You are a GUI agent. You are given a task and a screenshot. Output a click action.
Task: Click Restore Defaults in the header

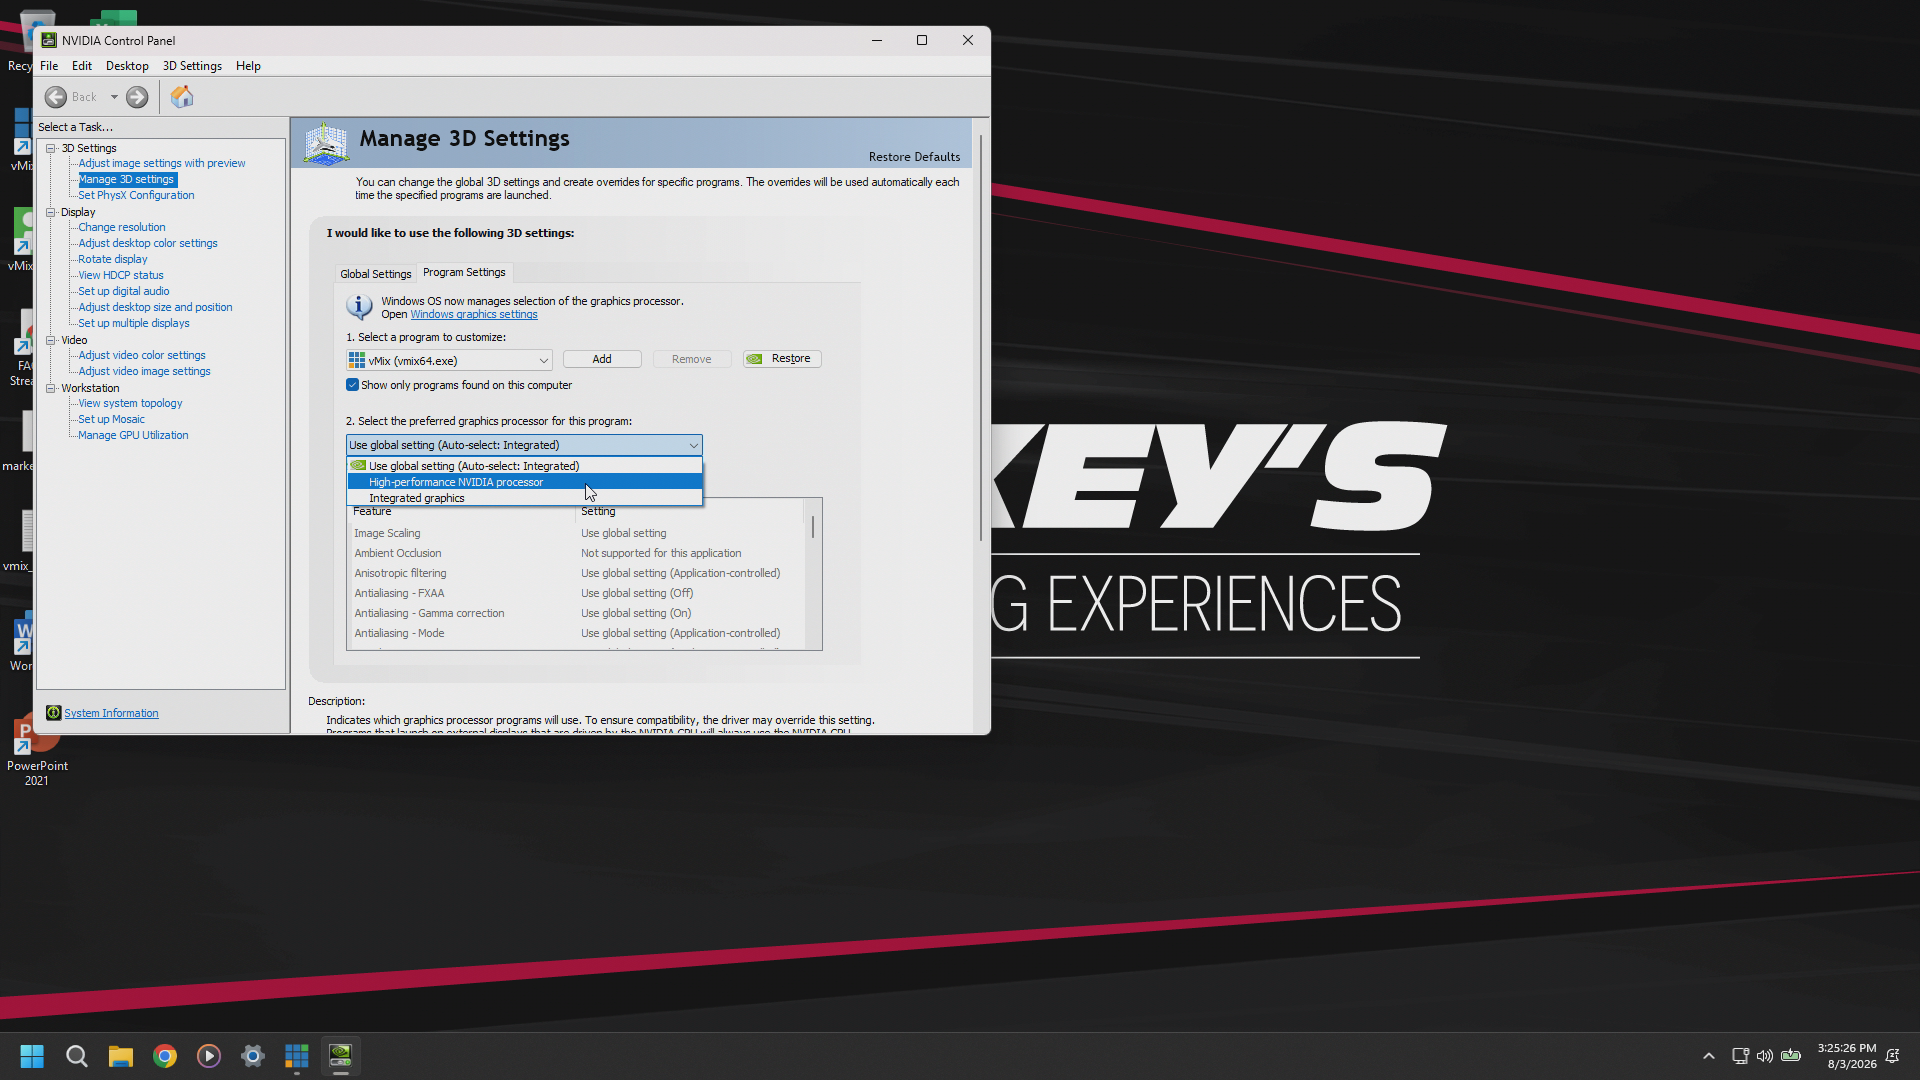tap(914, 157)
